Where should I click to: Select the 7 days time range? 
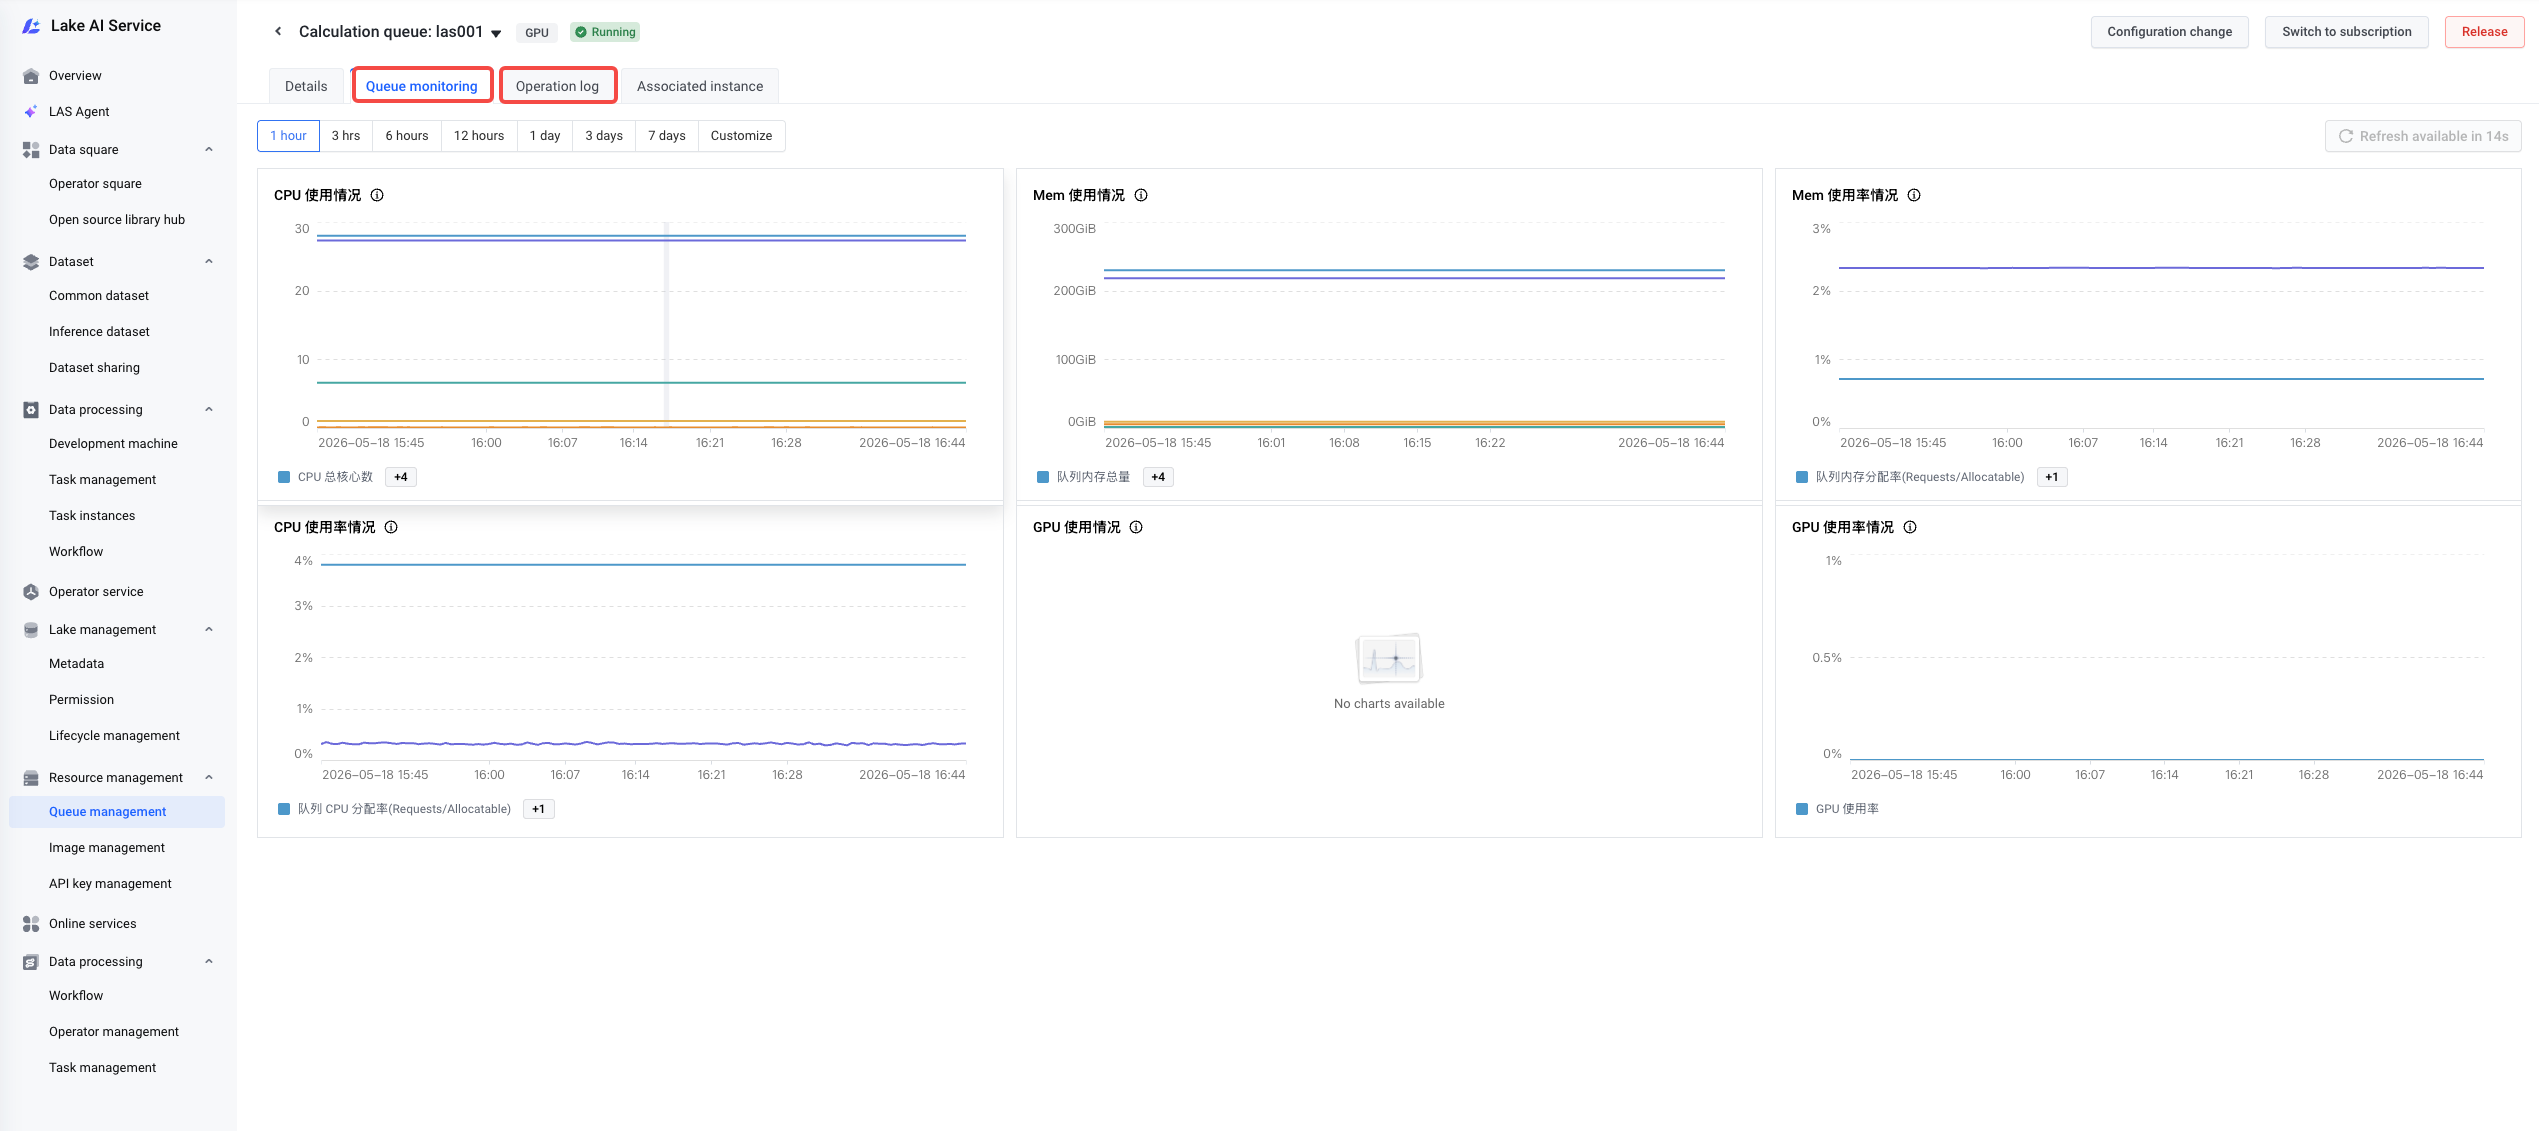coord(667,136)
